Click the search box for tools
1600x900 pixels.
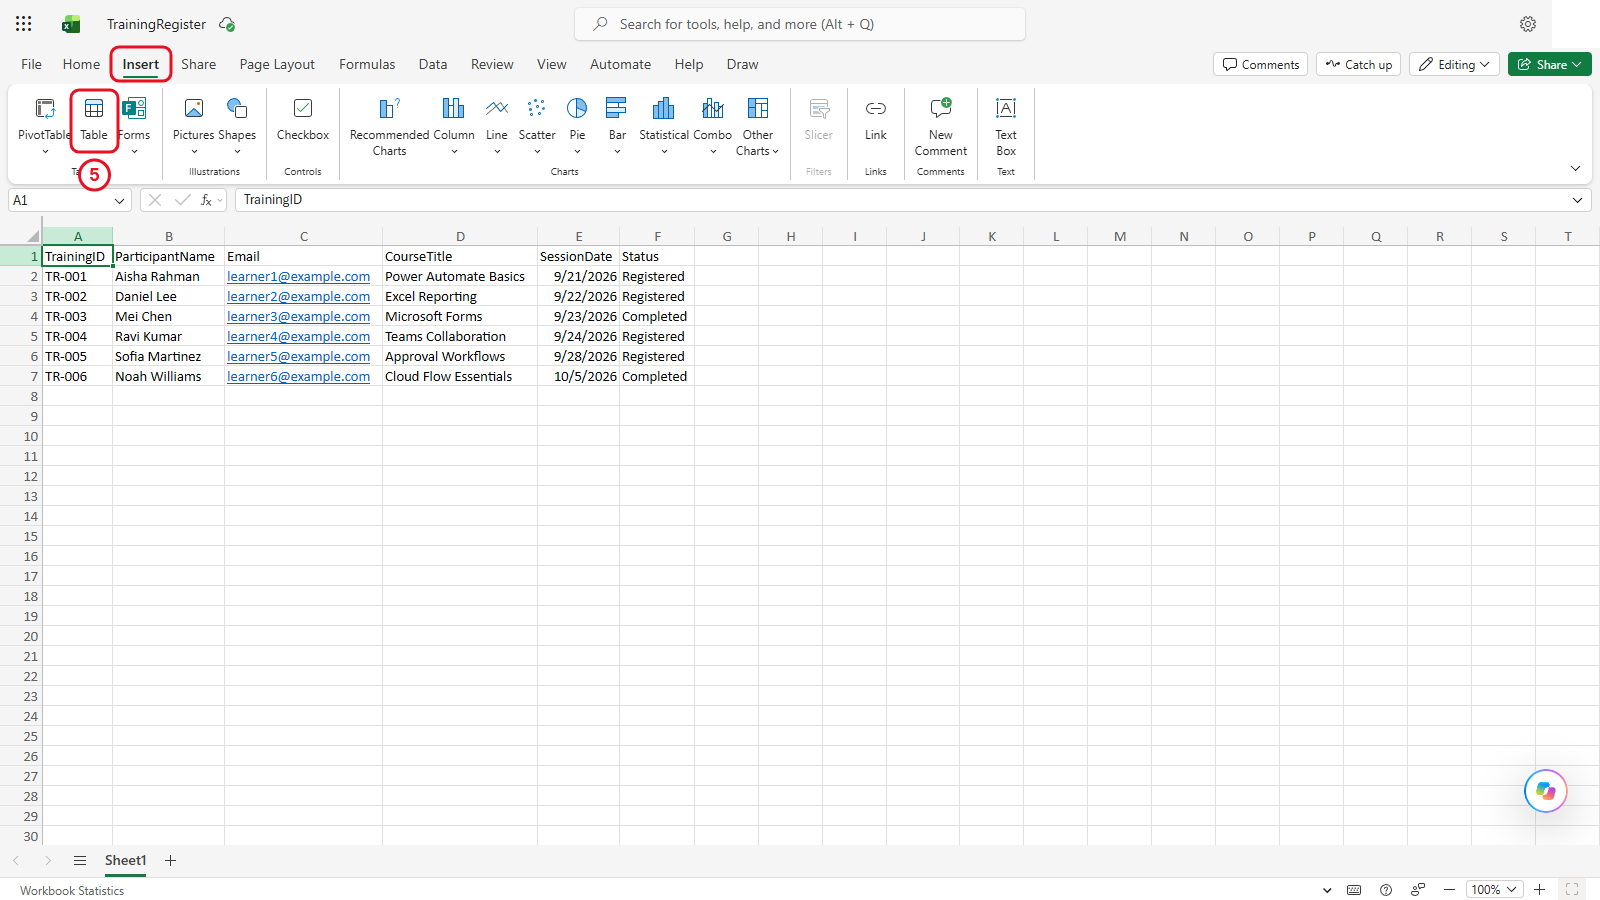tap(800, 24)
